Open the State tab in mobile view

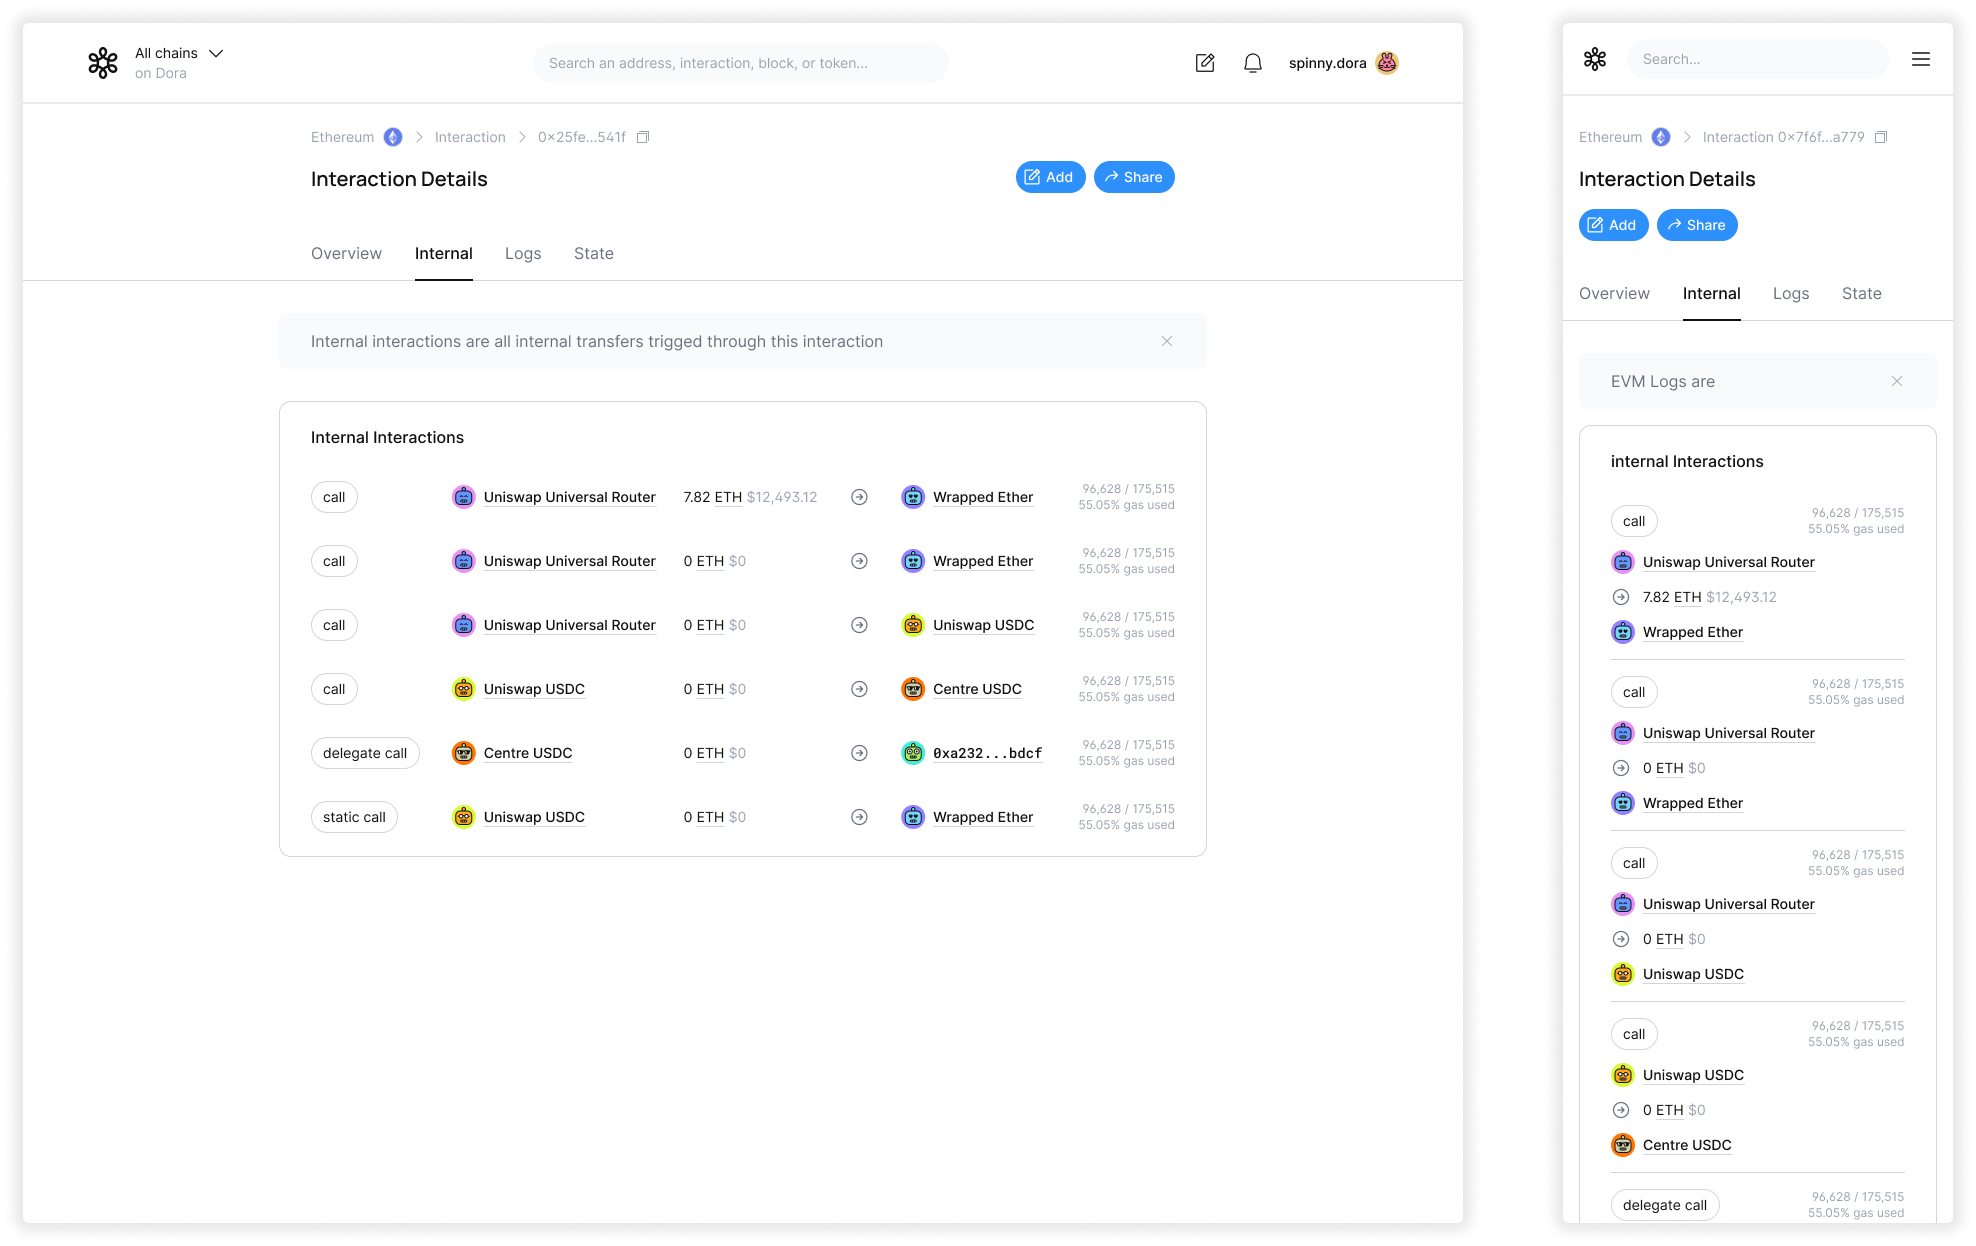tap(1861, 293)
